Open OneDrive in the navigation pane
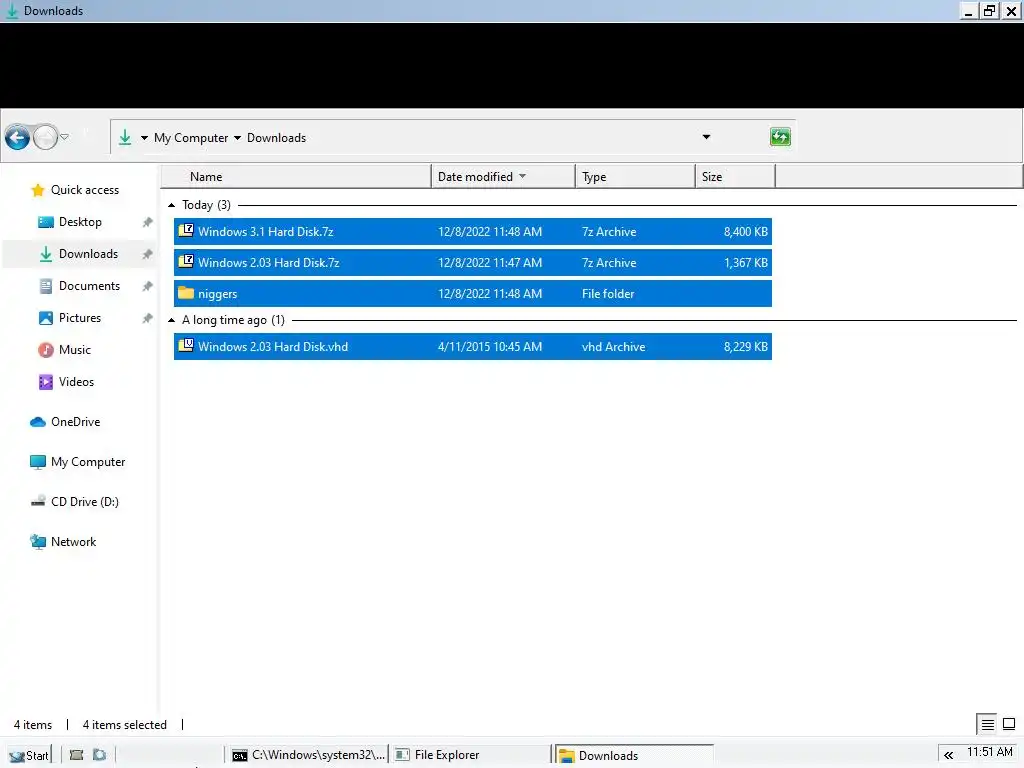The width and height of the screenshot is (1024, 768). pyautogui.click(x=76, y=422)
